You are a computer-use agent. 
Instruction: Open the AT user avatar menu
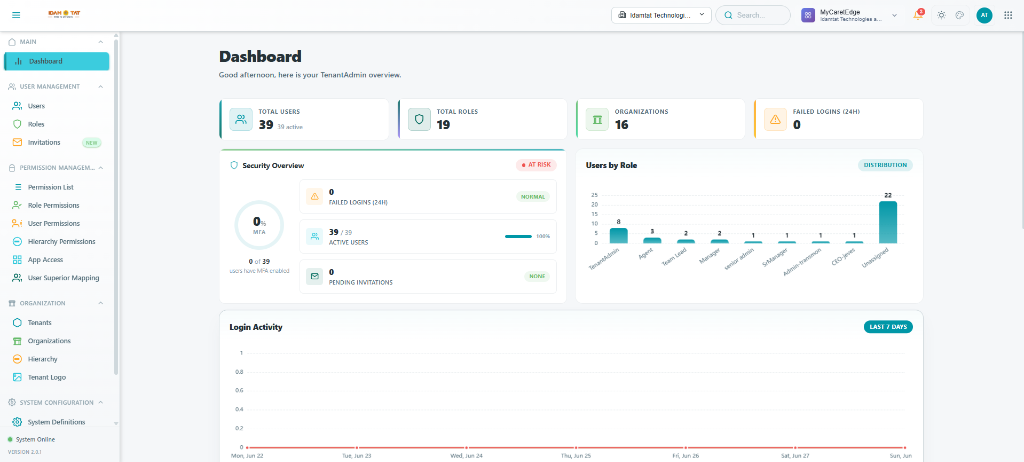984,15
